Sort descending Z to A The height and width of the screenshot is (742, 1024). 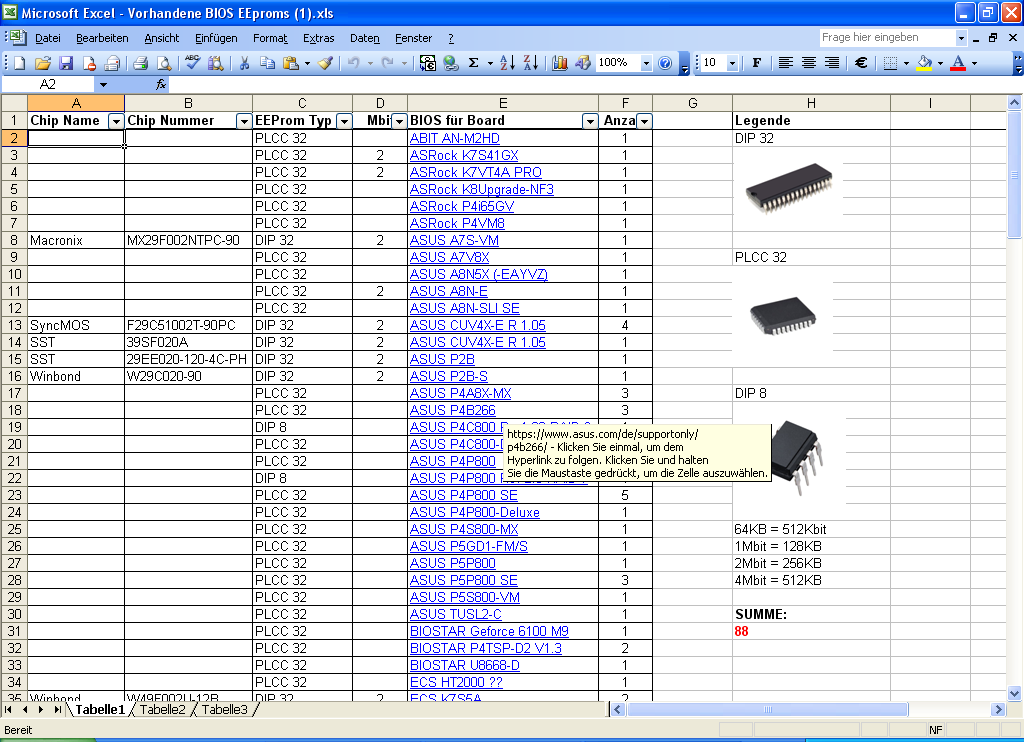[x=531, y=63]
